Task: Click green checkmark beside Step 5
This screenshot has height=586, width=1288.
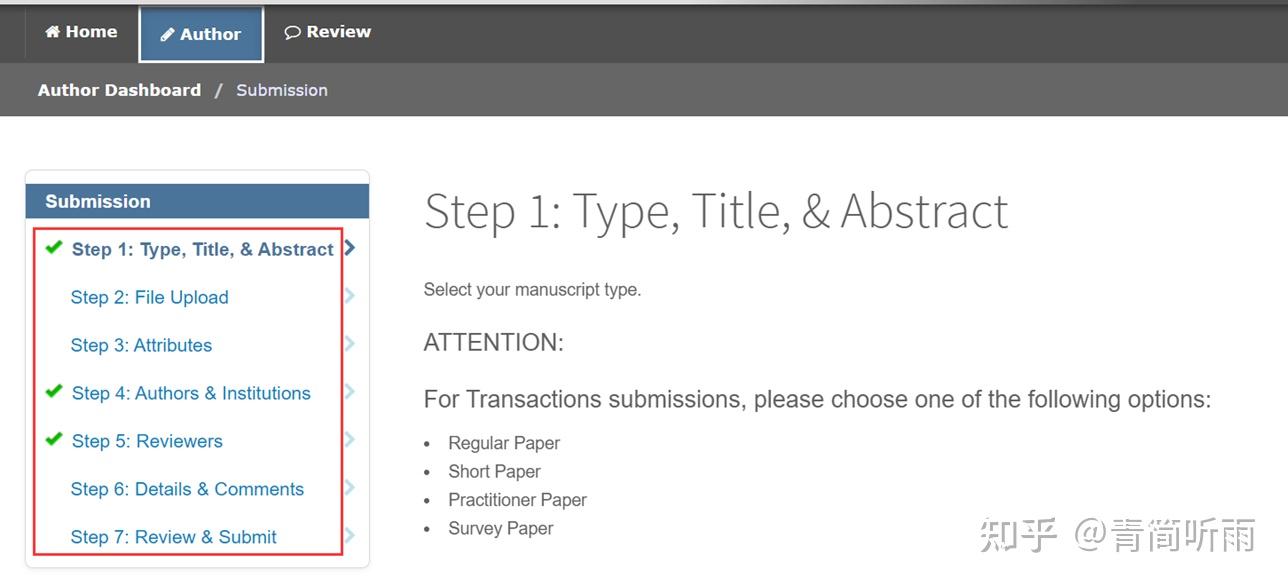Action: point(54,440)
